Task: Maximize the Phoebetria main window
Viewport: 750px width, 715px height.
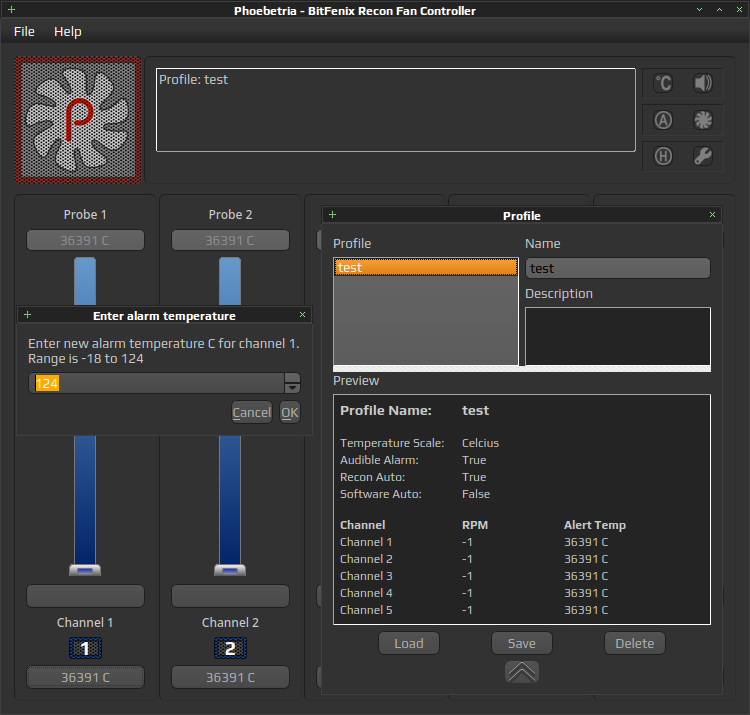Action: pos(719,10)
